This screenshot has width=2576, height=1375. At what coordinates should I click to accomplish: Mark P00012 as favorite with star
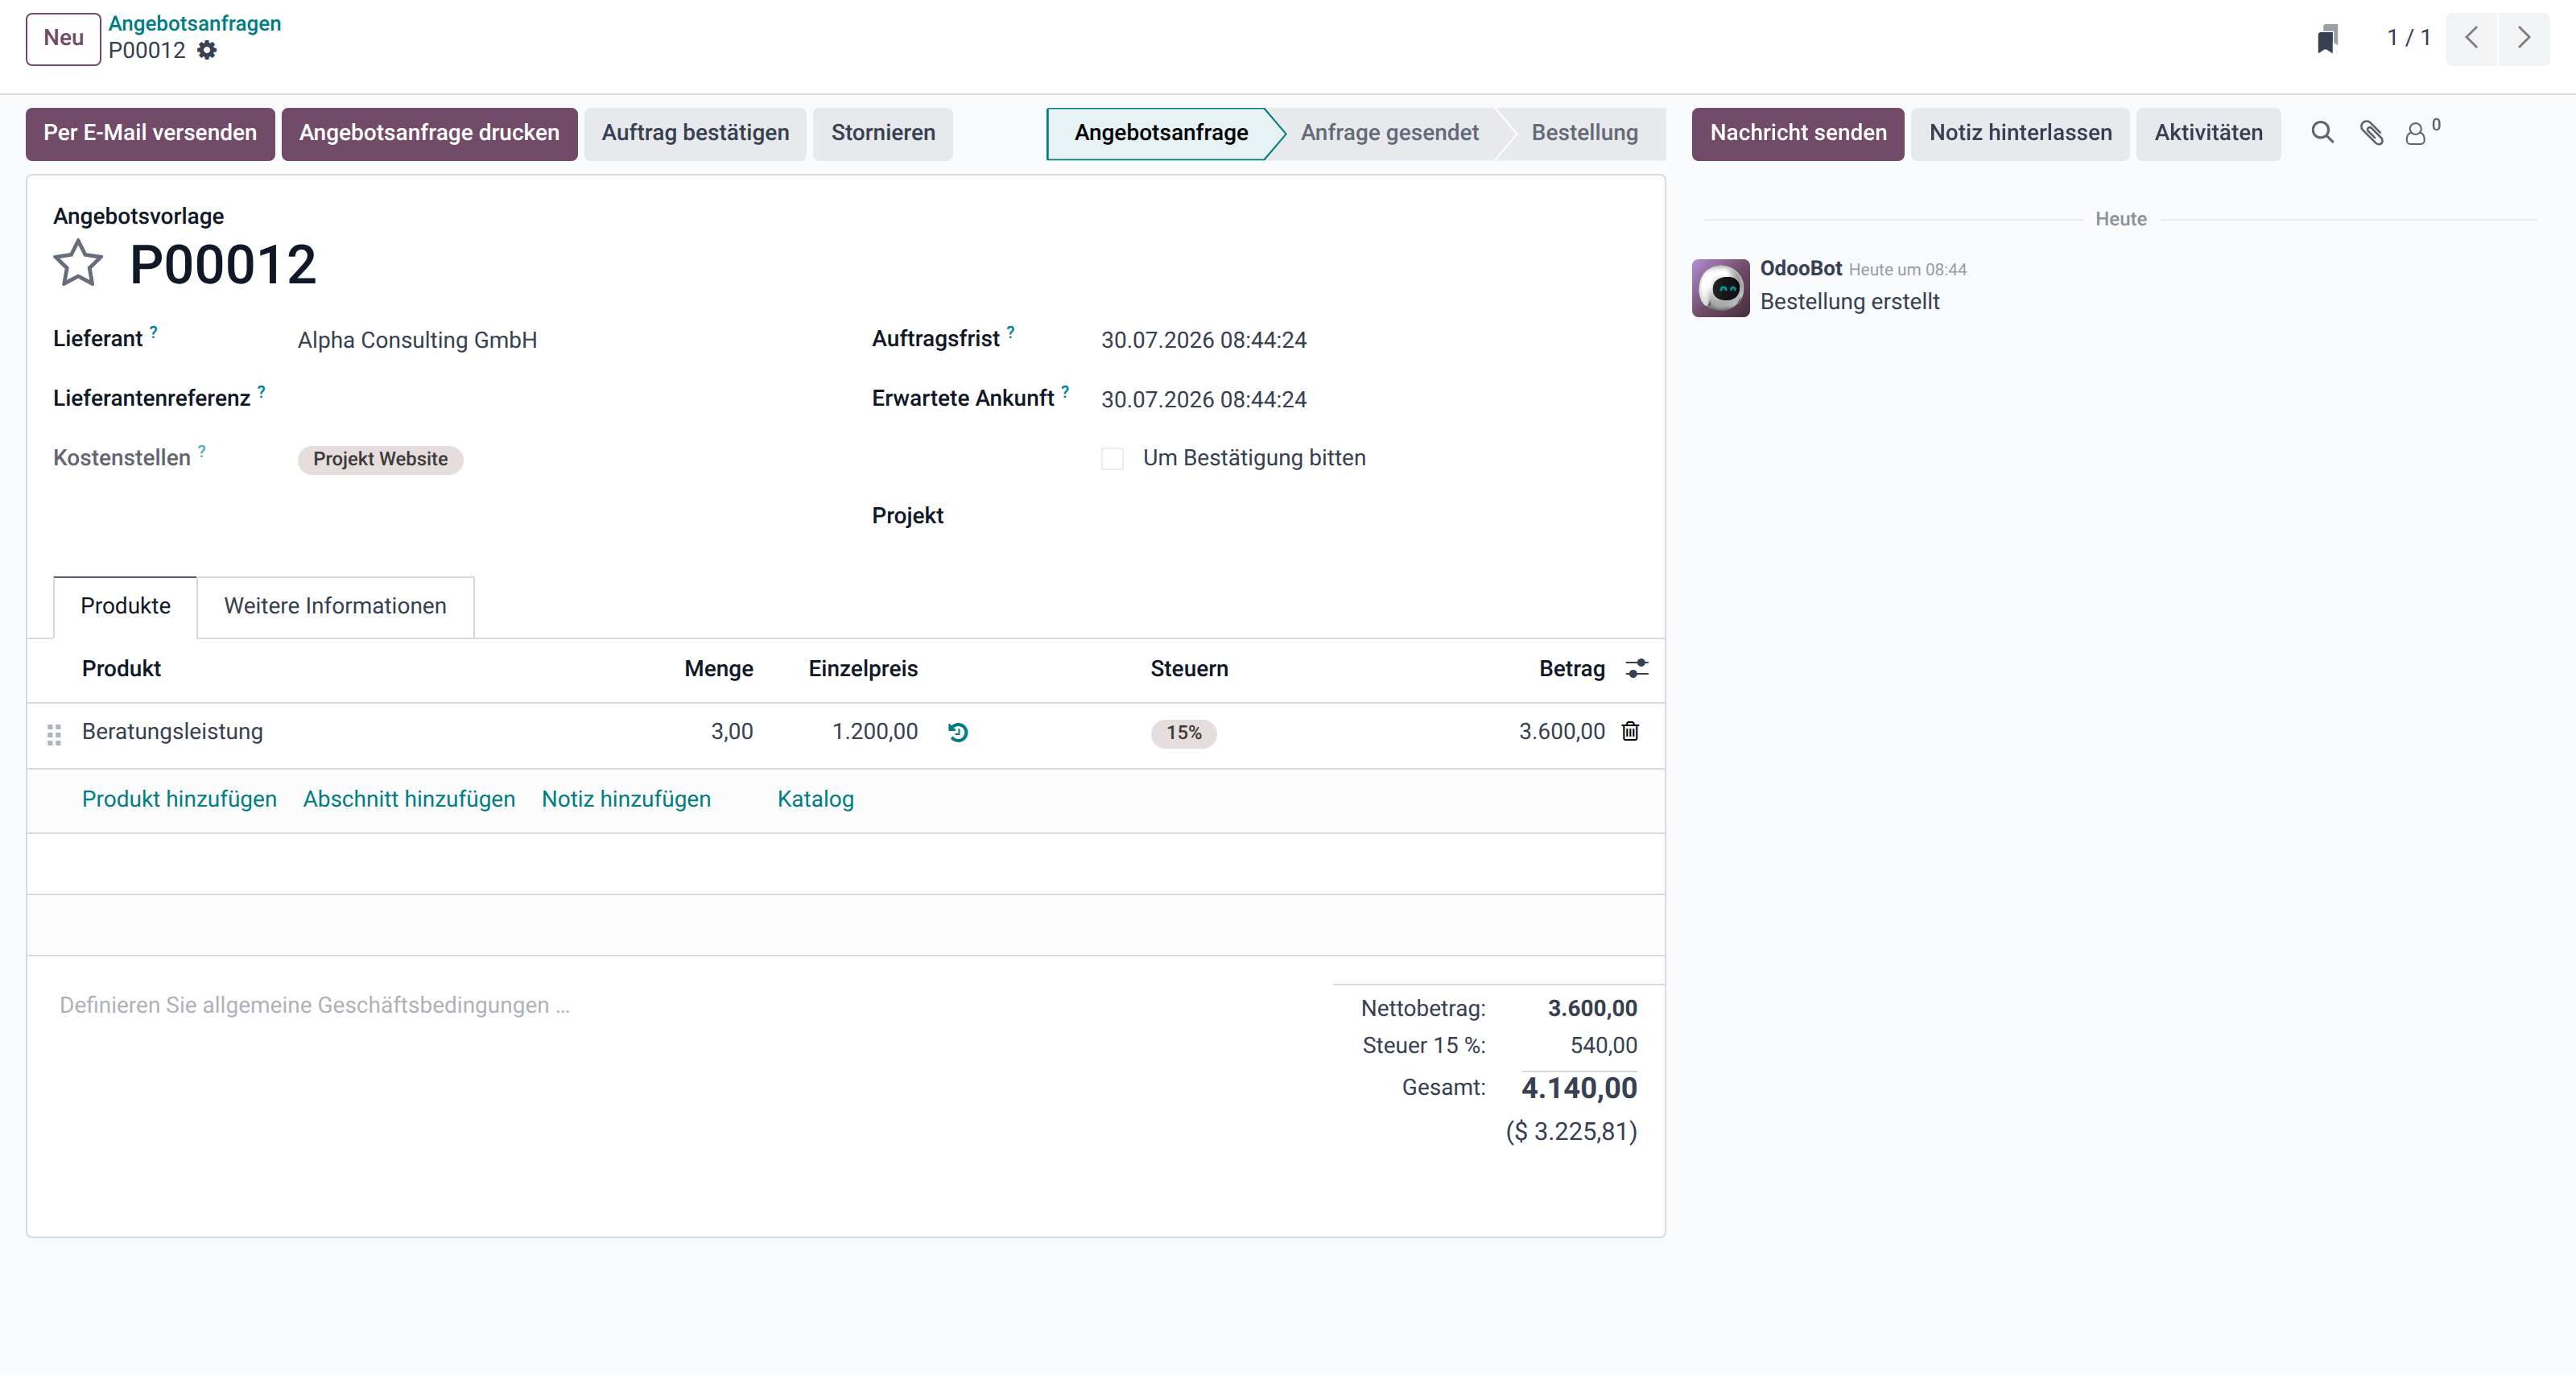[x=78, y=264]
